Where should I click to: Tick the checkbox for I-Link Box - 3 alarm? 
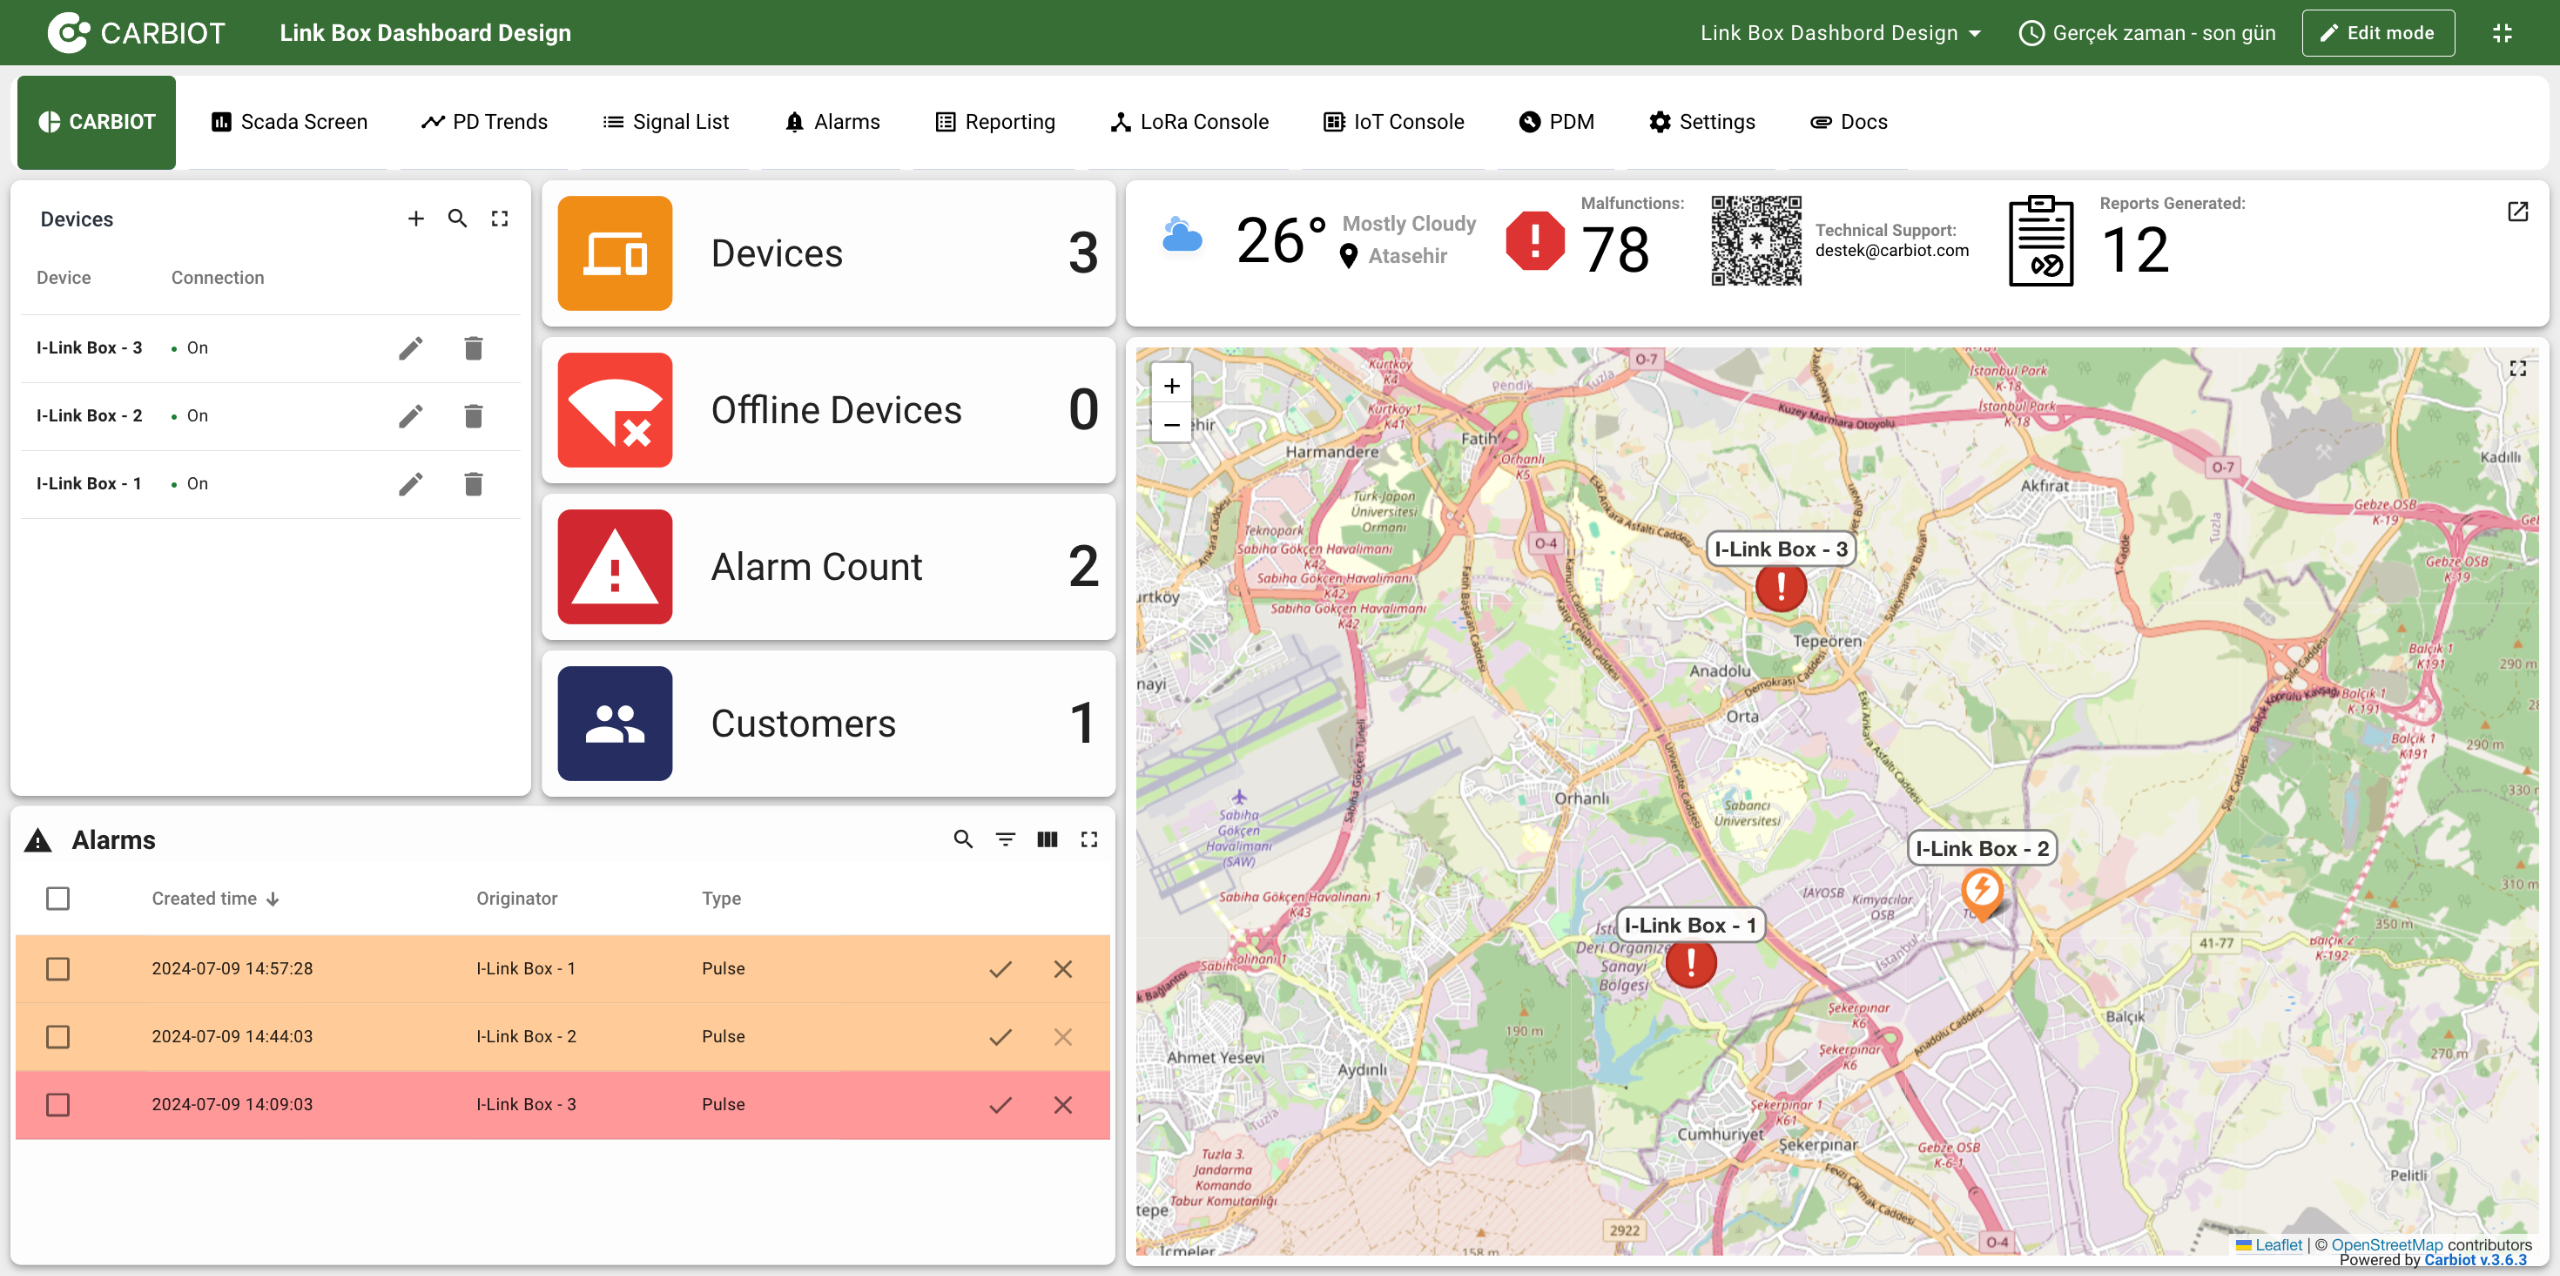tap(58, 1105)
